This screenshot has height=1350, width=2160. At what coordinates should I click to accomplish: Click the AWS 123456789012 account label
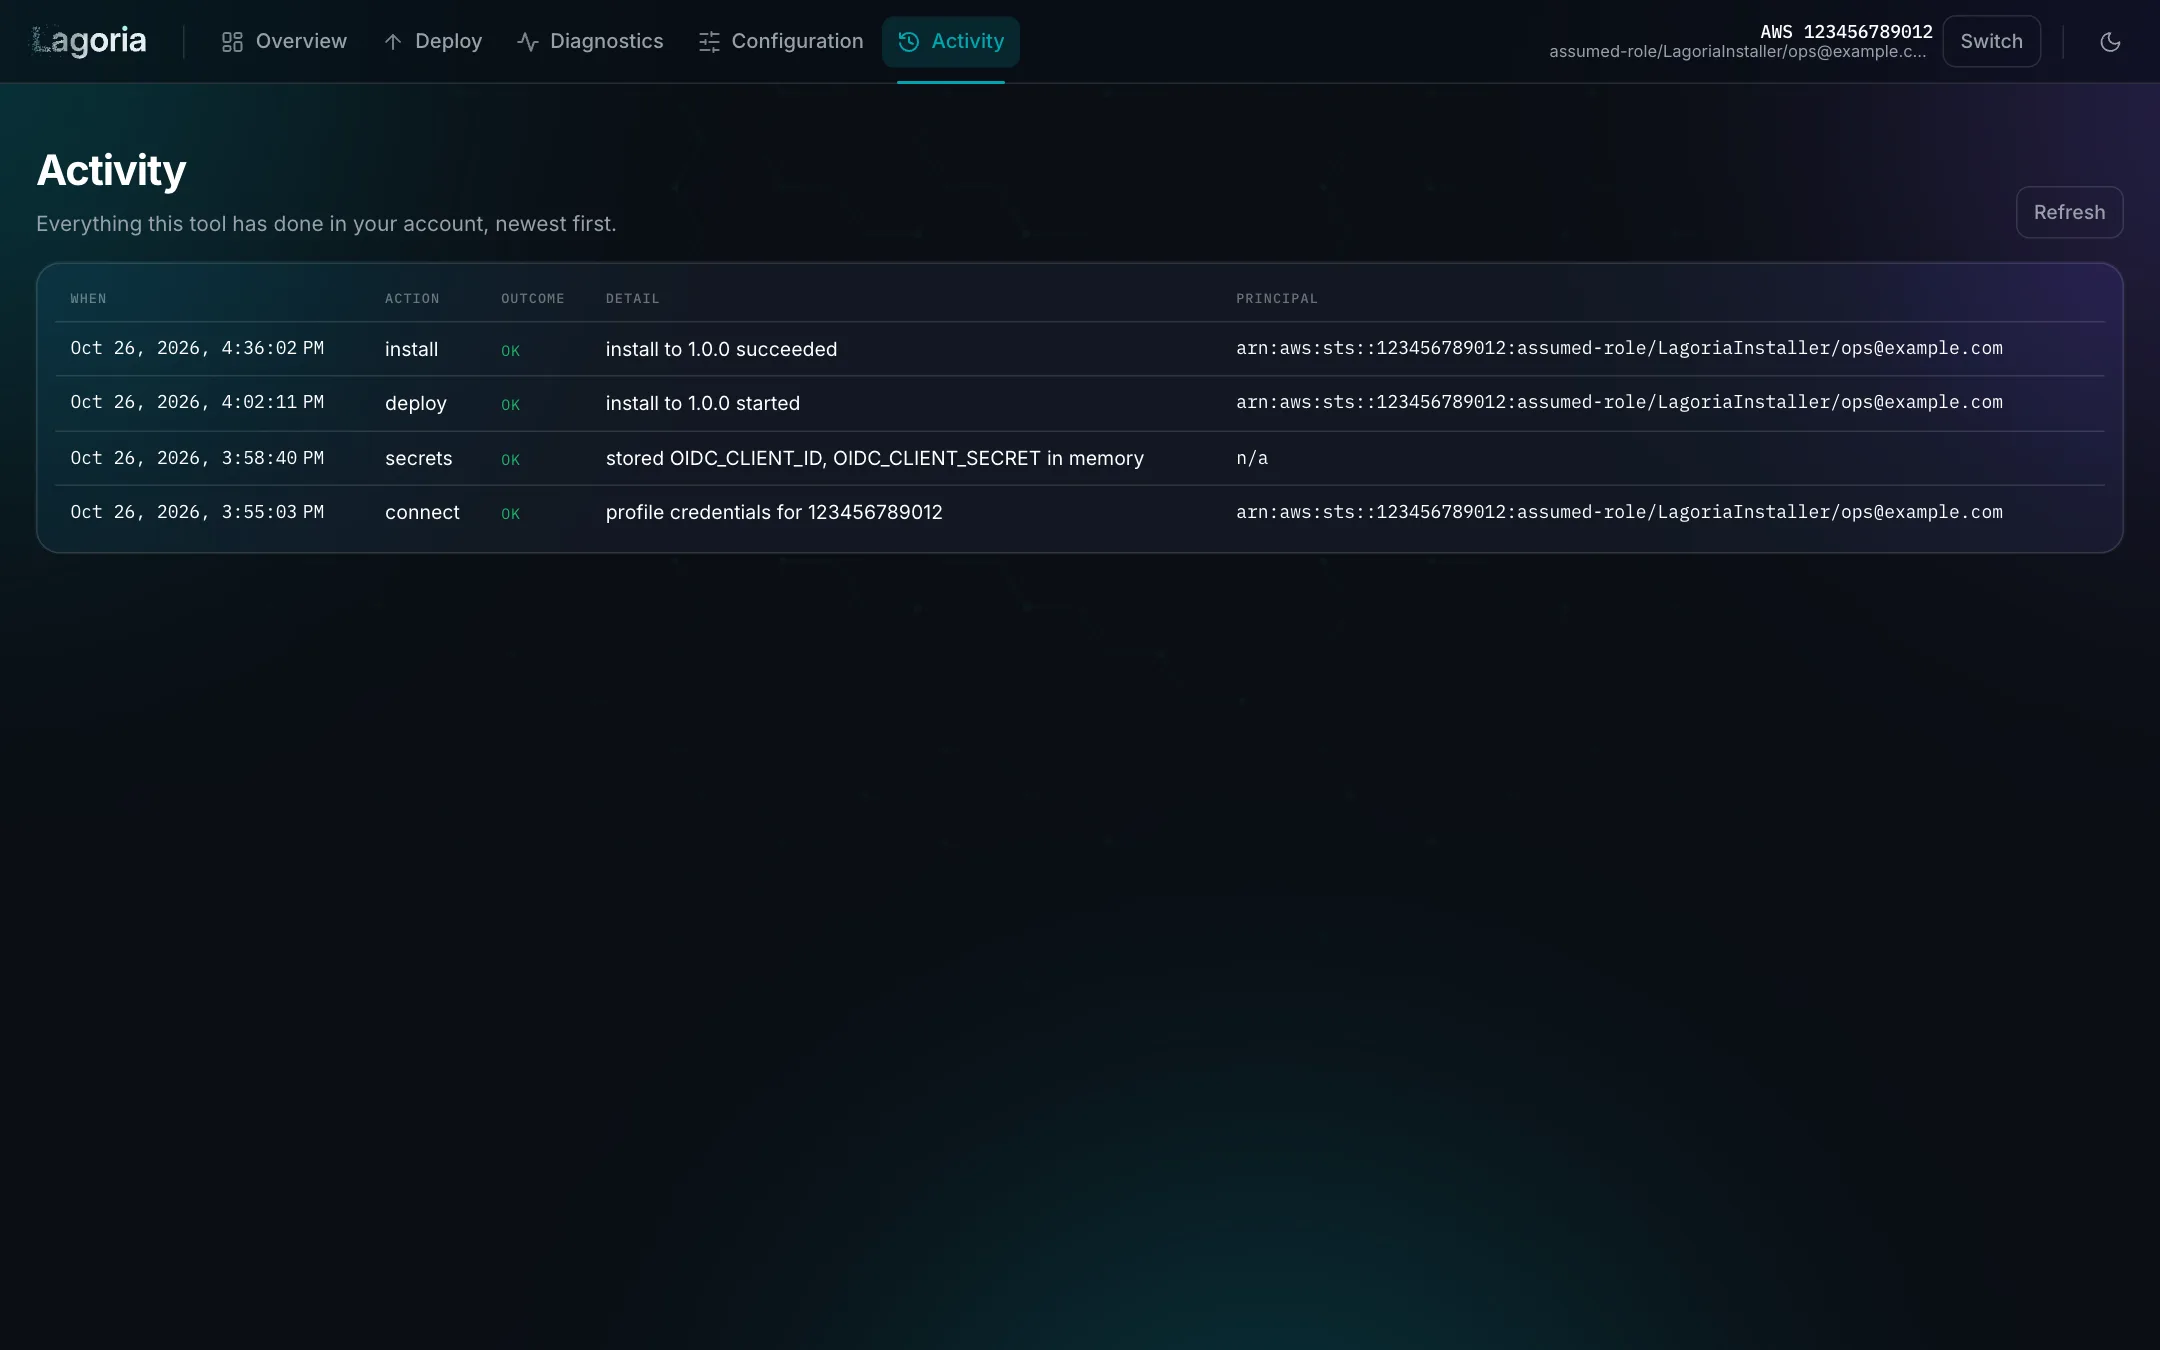[x=1846, y=31]
